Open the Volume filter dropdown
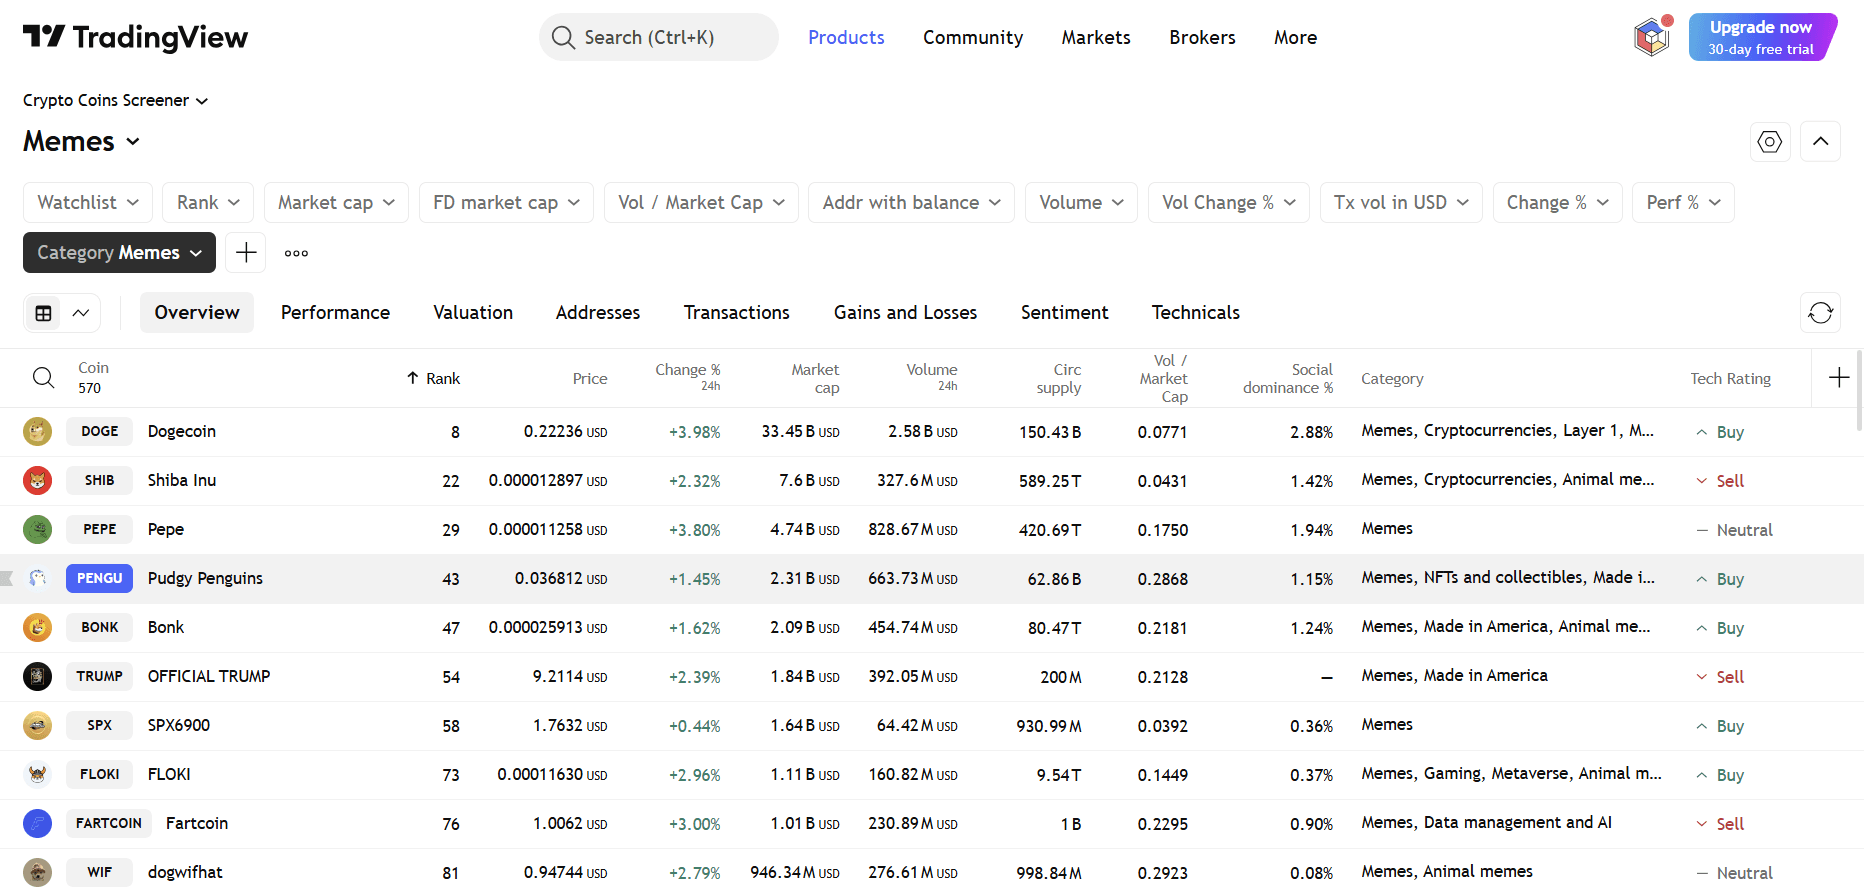 coord(1081,203)
